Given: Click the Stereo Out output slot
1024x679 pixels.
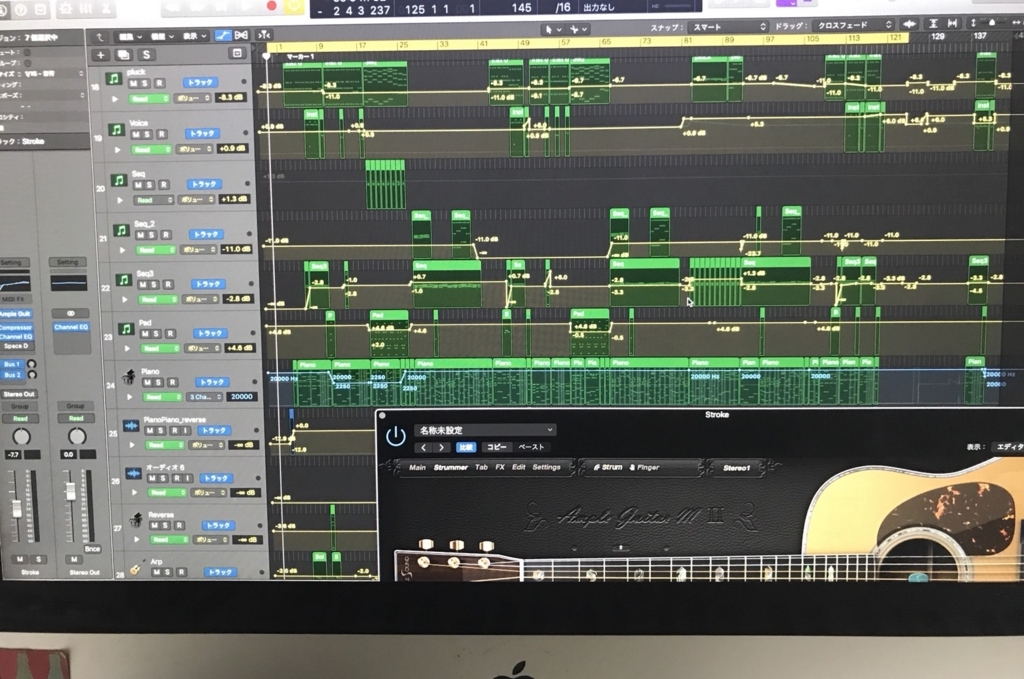Looking at the screenshot, I should [x=19, y=394].
